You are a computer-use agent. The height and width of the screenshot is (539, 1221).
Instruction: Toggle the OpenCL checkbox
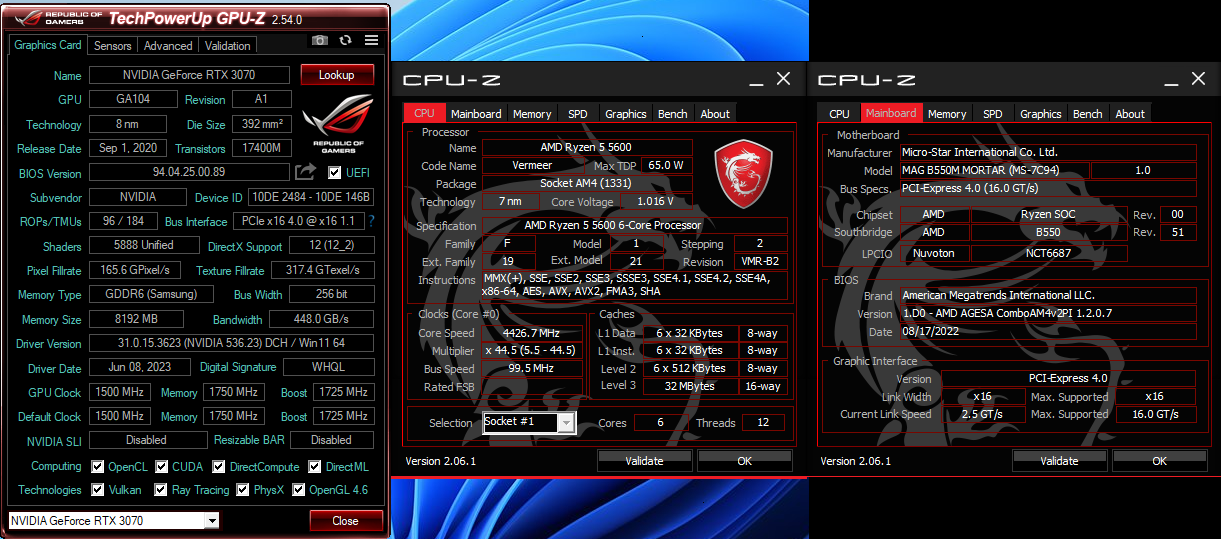click(97, 467)
